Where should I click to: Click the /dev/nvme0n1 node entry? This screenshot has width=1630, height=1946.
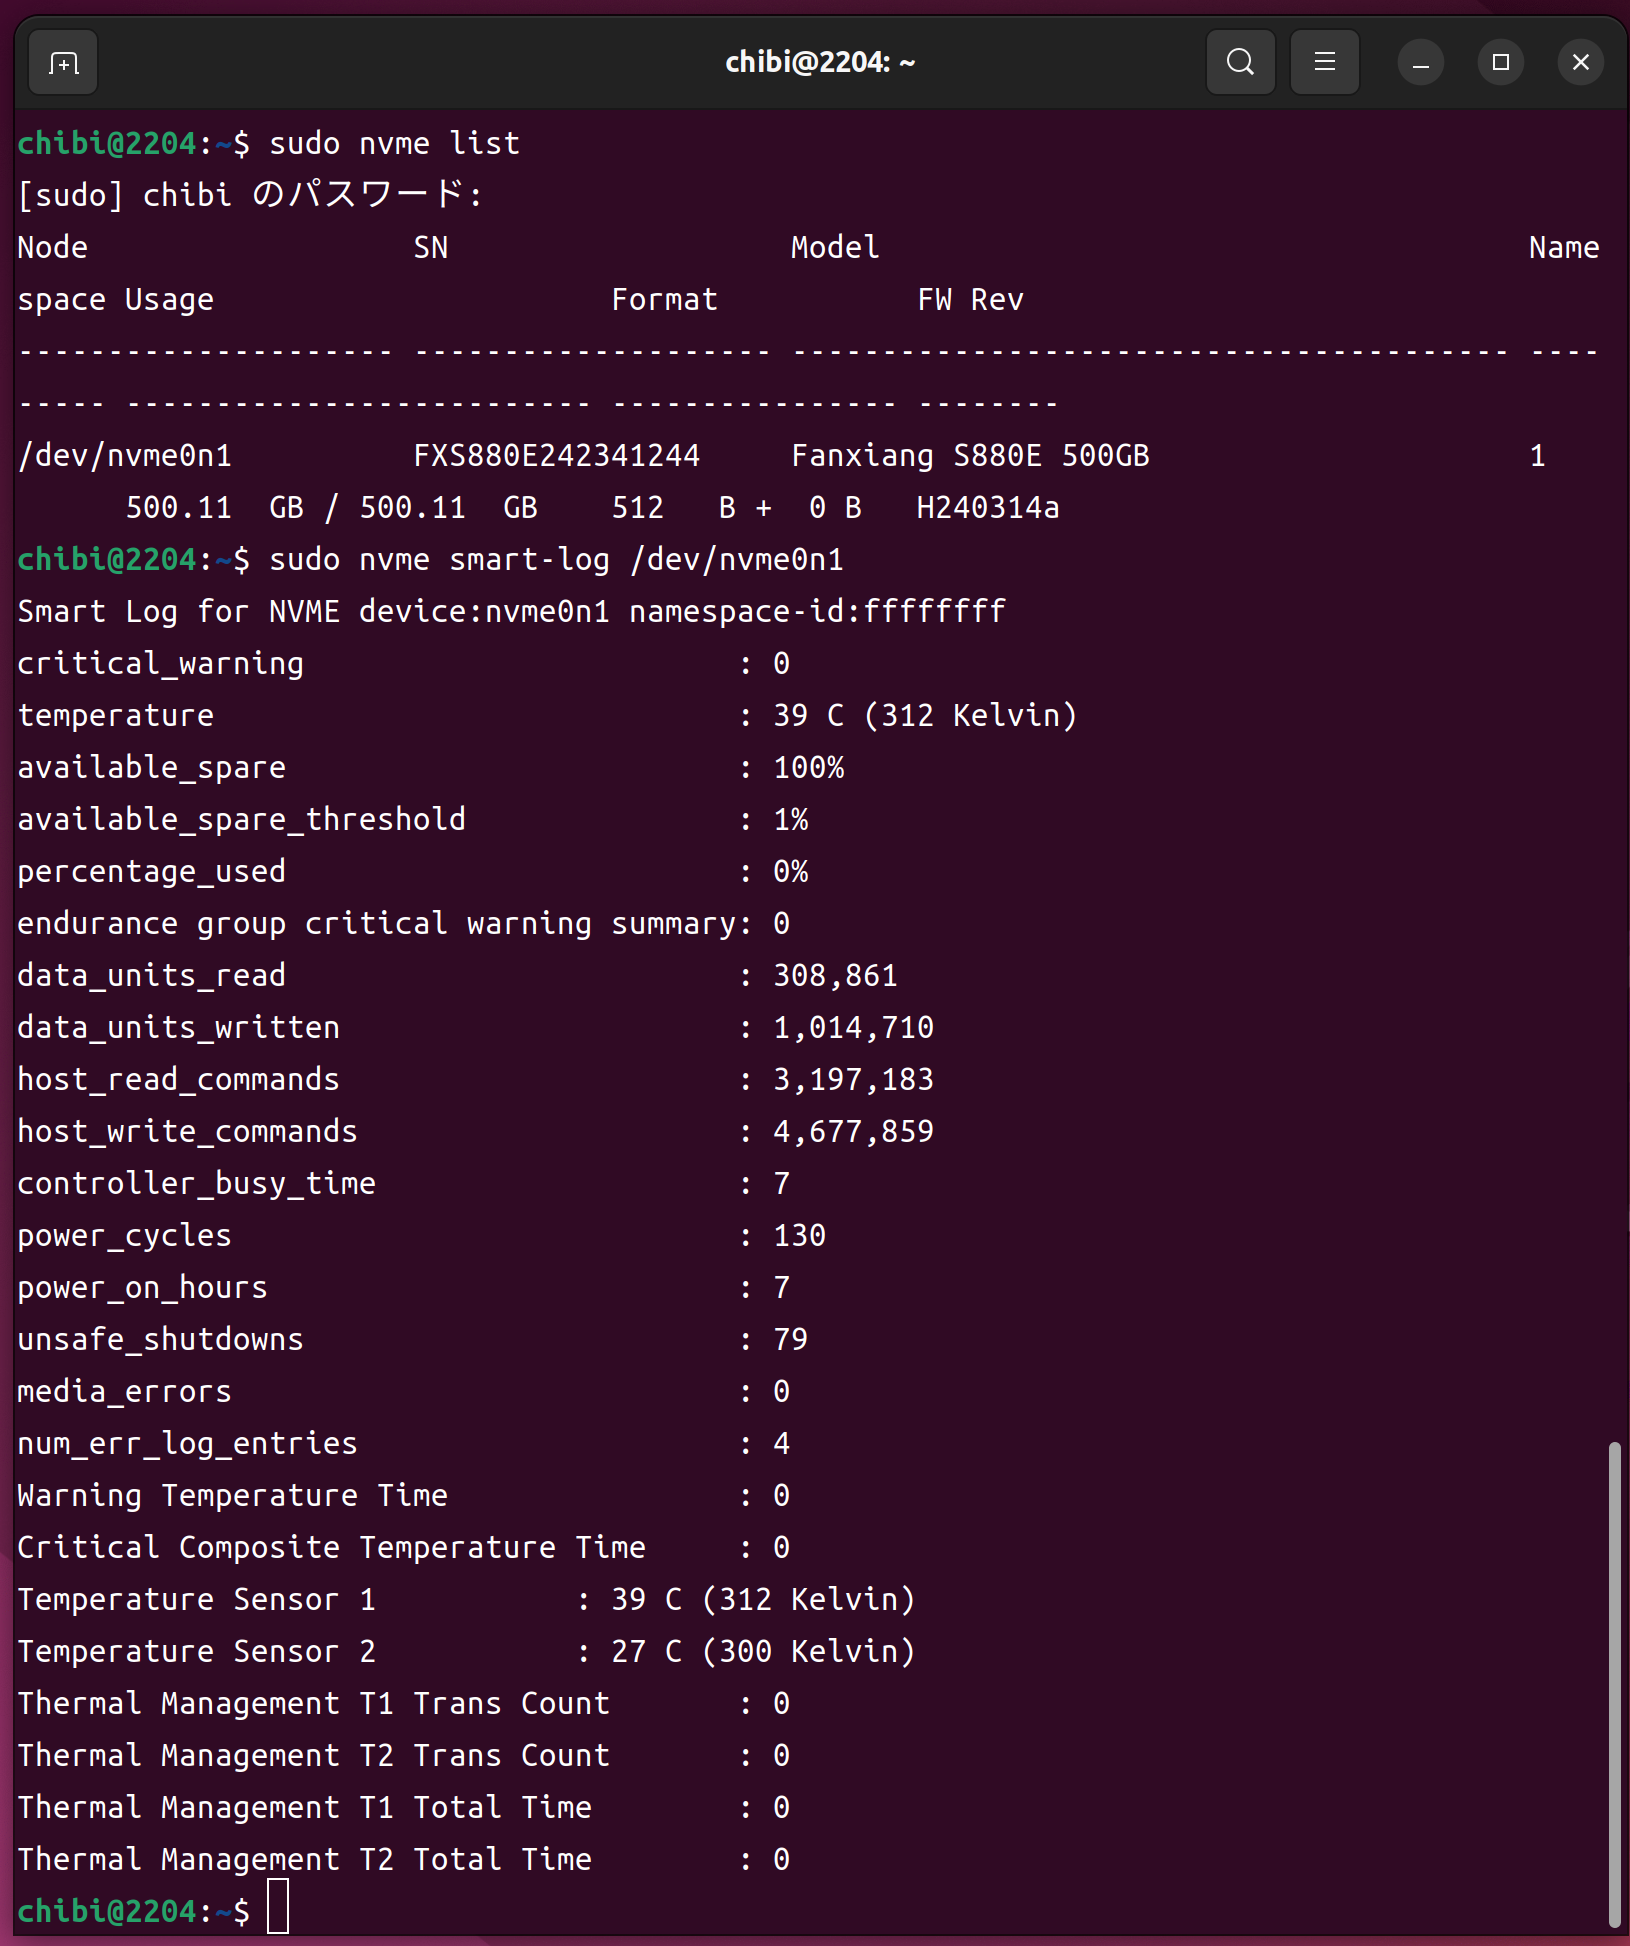pos(125,456)
